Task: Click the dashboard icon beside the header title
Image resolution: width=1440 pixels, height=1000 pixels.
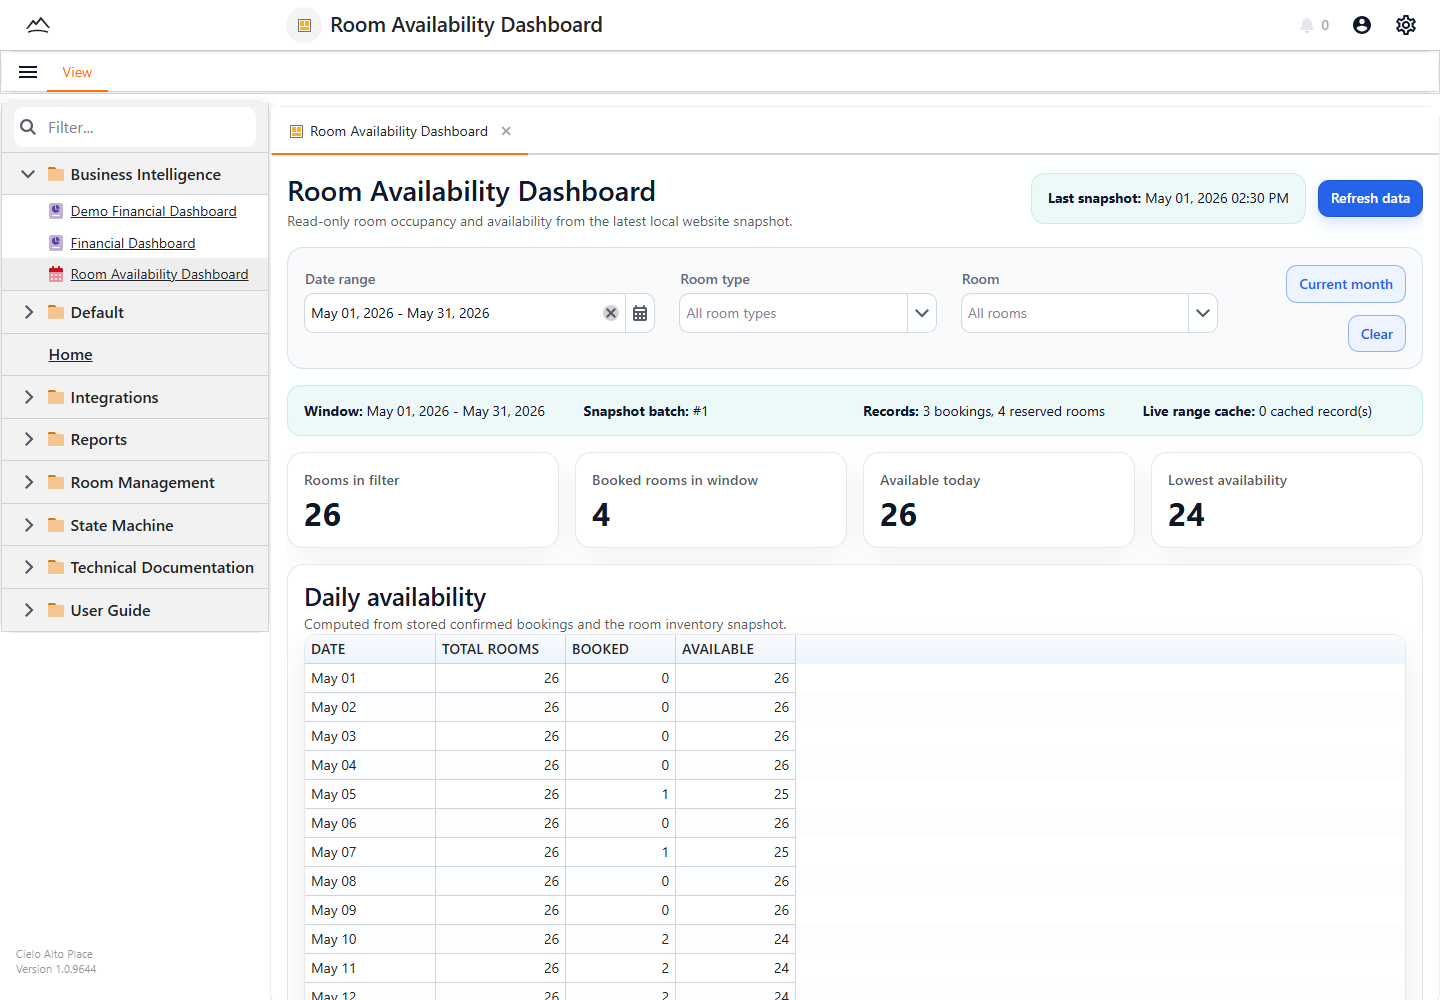Action: click(304, 25)
